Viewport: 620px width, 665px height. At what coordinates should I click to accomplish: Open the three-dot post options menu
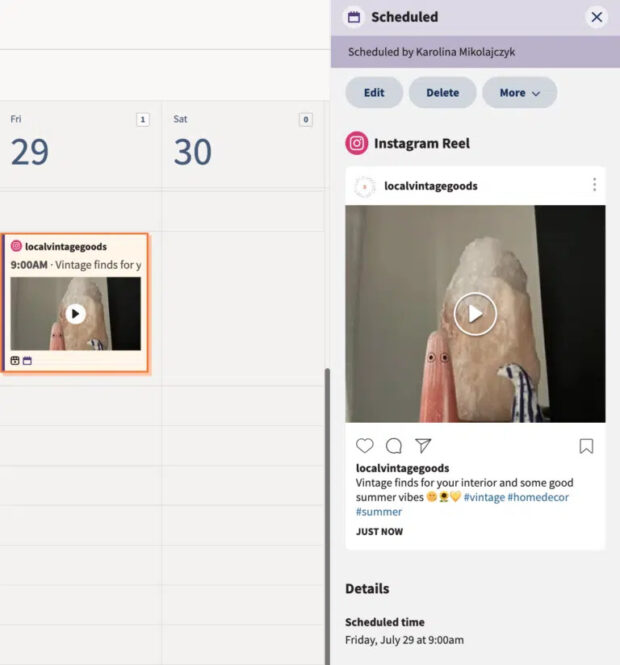(594, 185)
